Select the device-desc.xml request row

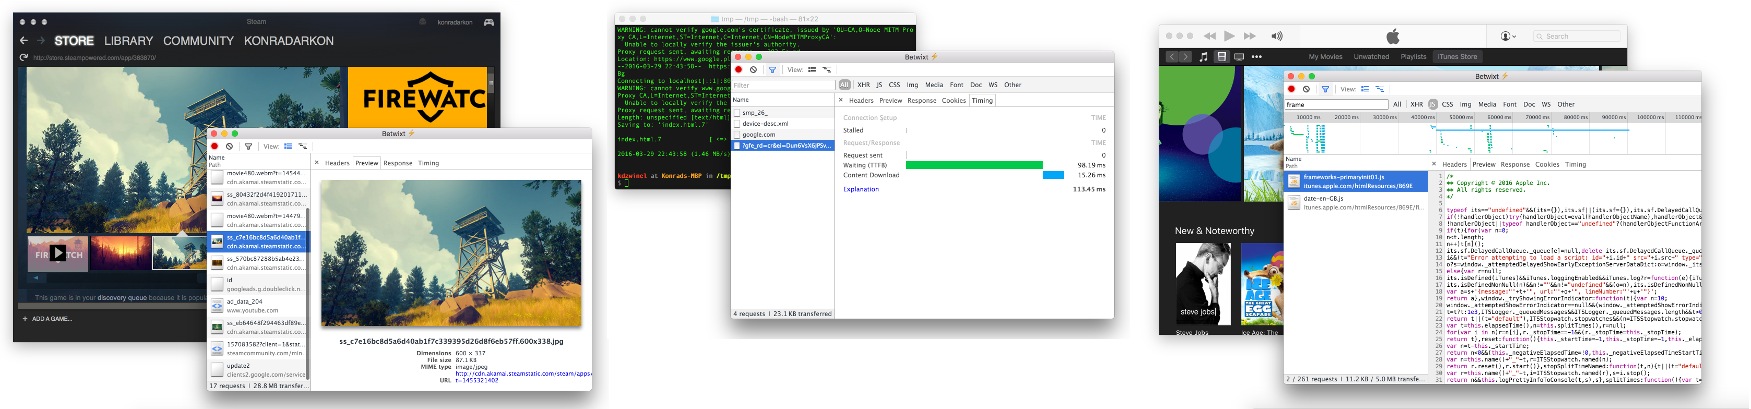point(765,124)
